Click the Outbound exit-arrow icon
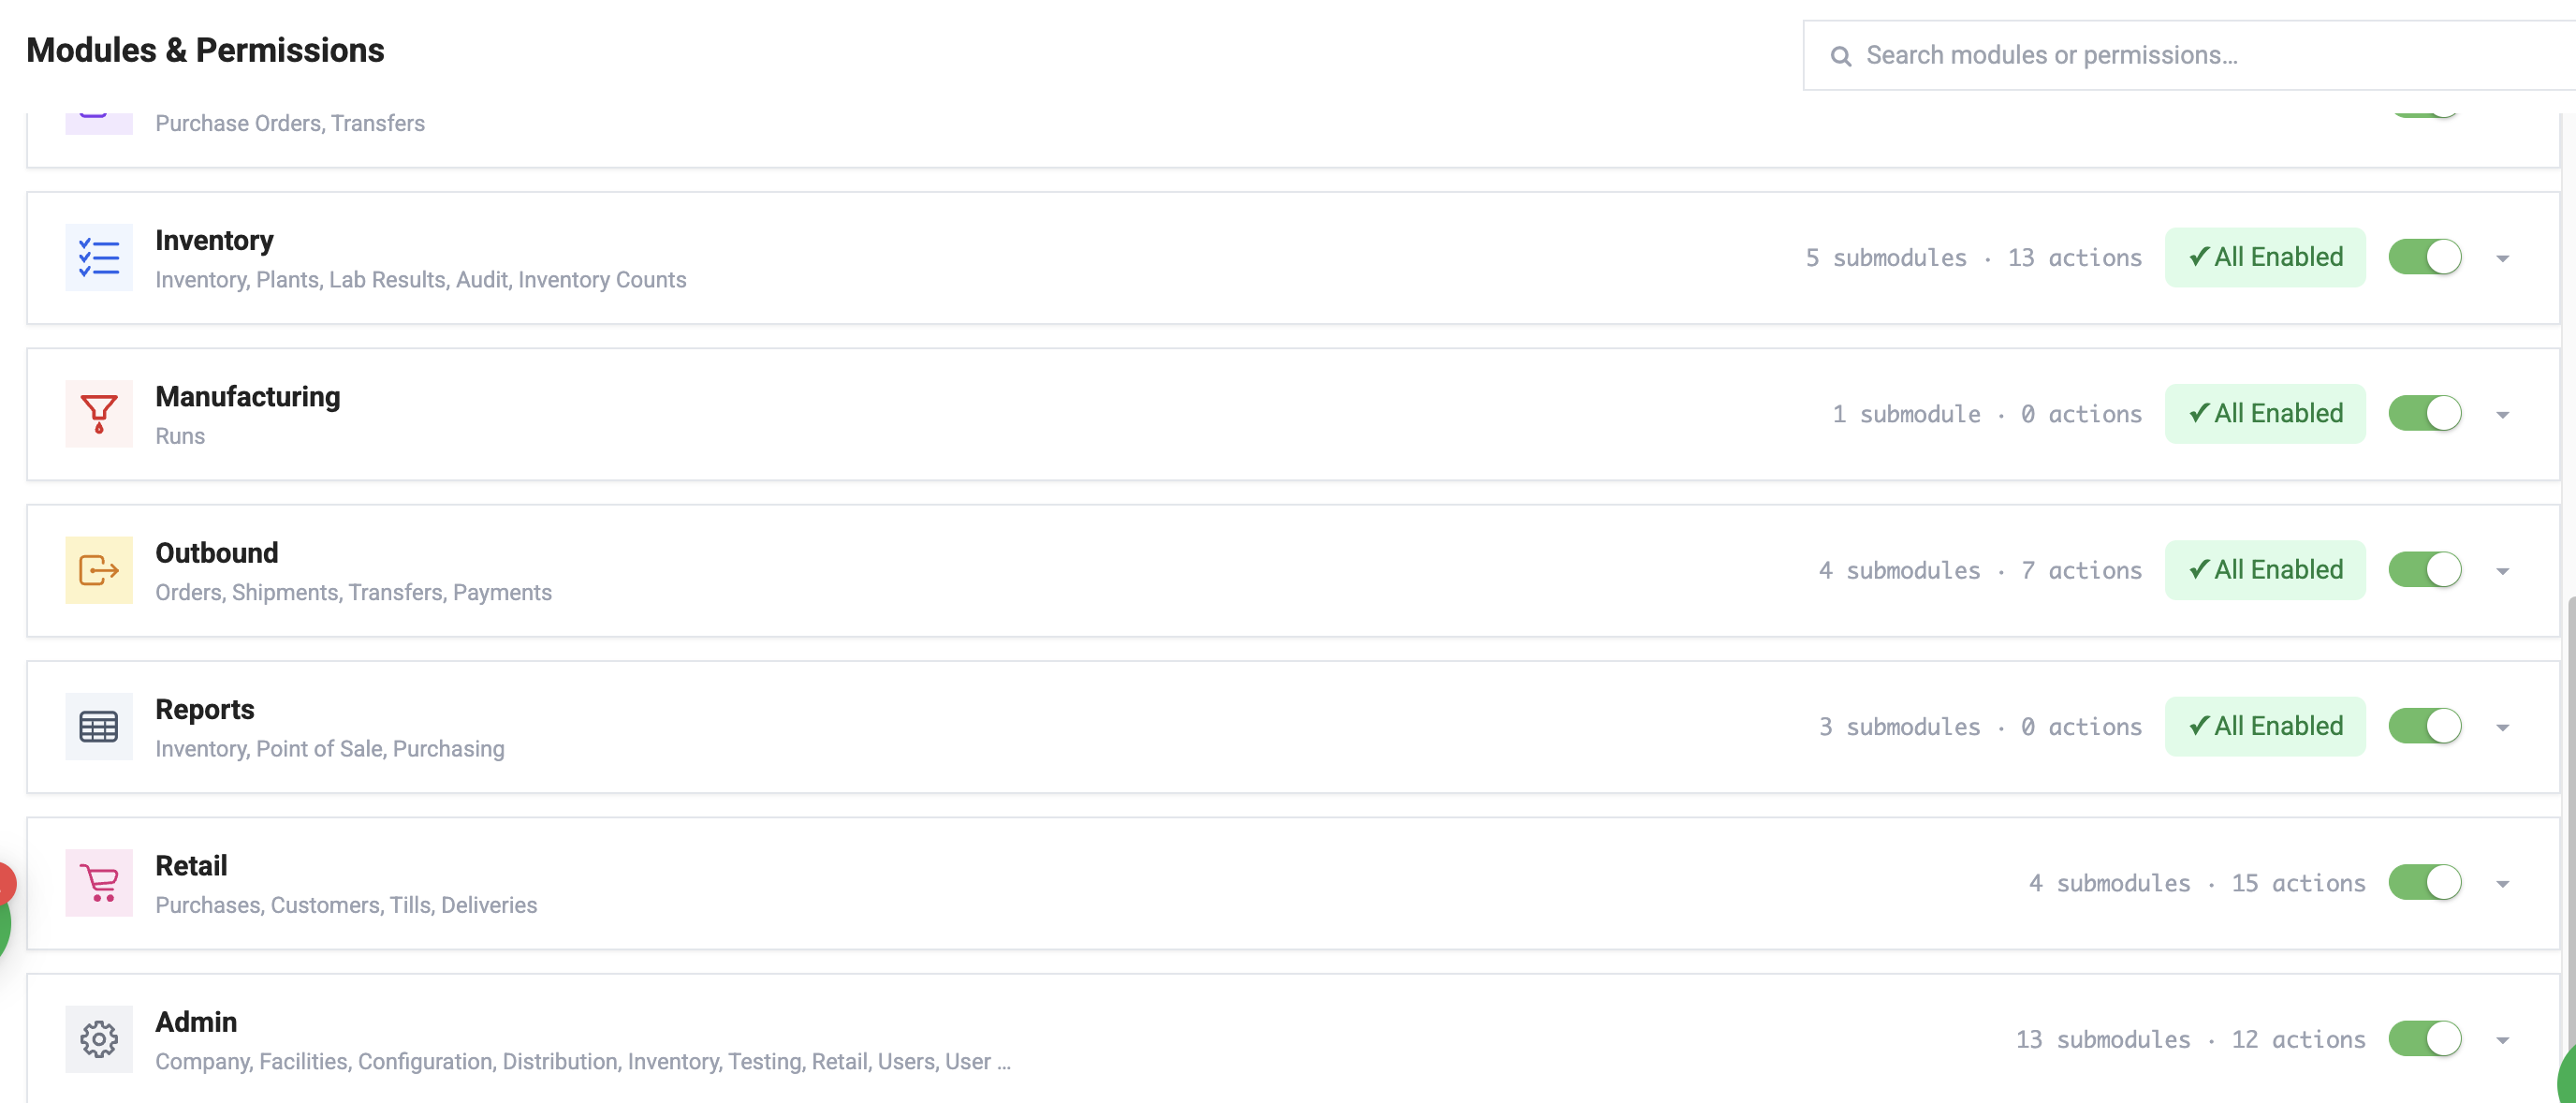The width and height of the screenshot is (2576, 1103). pyautogui.click(x=99, y=570)
